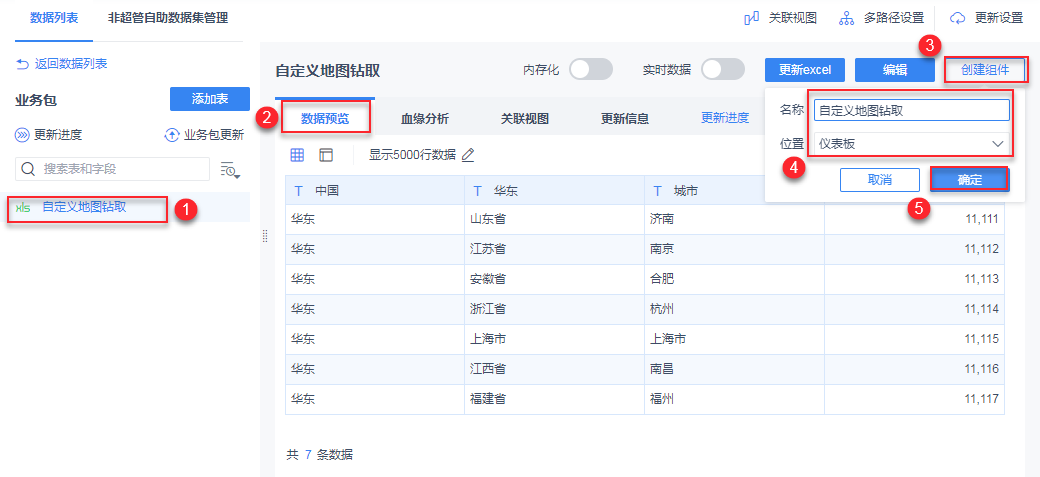Open table sort/filter options dropdown
The image size is (1040, 477).
point(230,170)
